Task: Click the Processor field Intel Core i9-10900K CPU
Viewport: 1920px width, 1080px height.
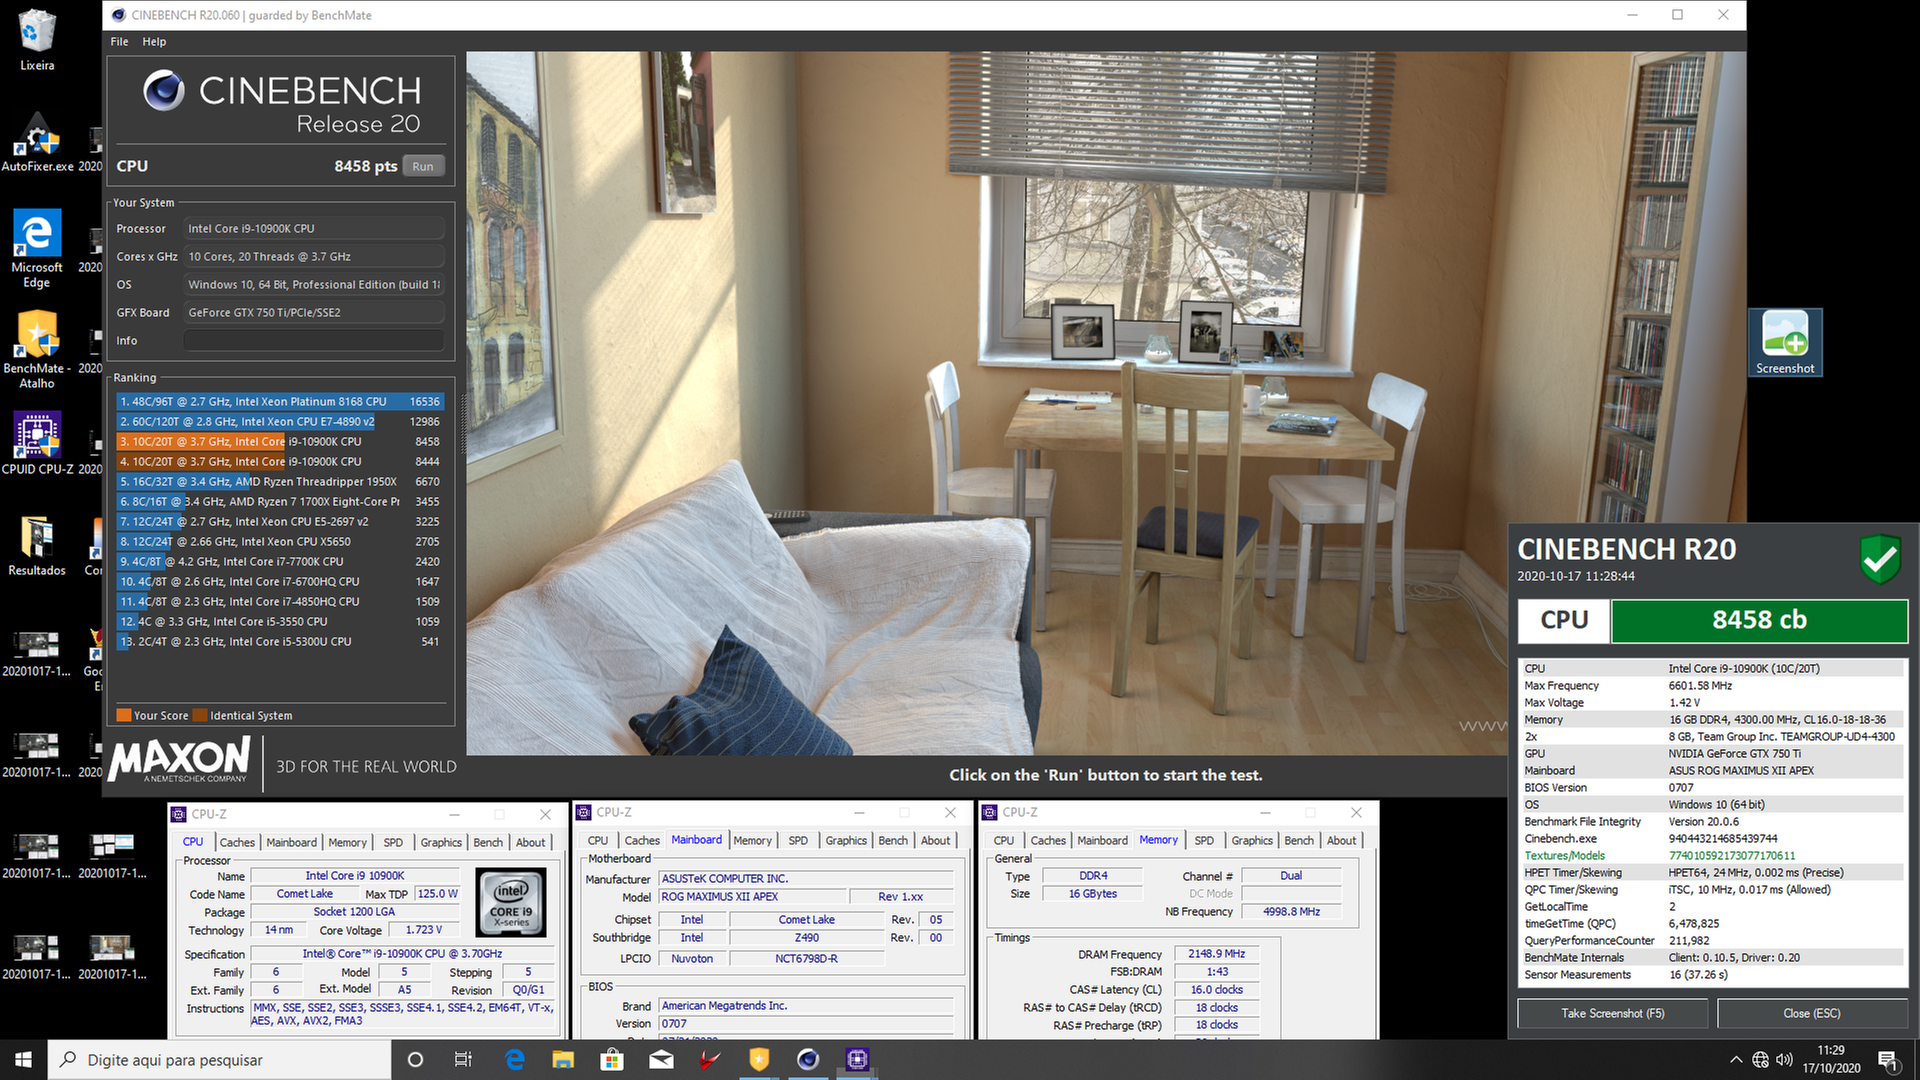Action: [313, 229]
